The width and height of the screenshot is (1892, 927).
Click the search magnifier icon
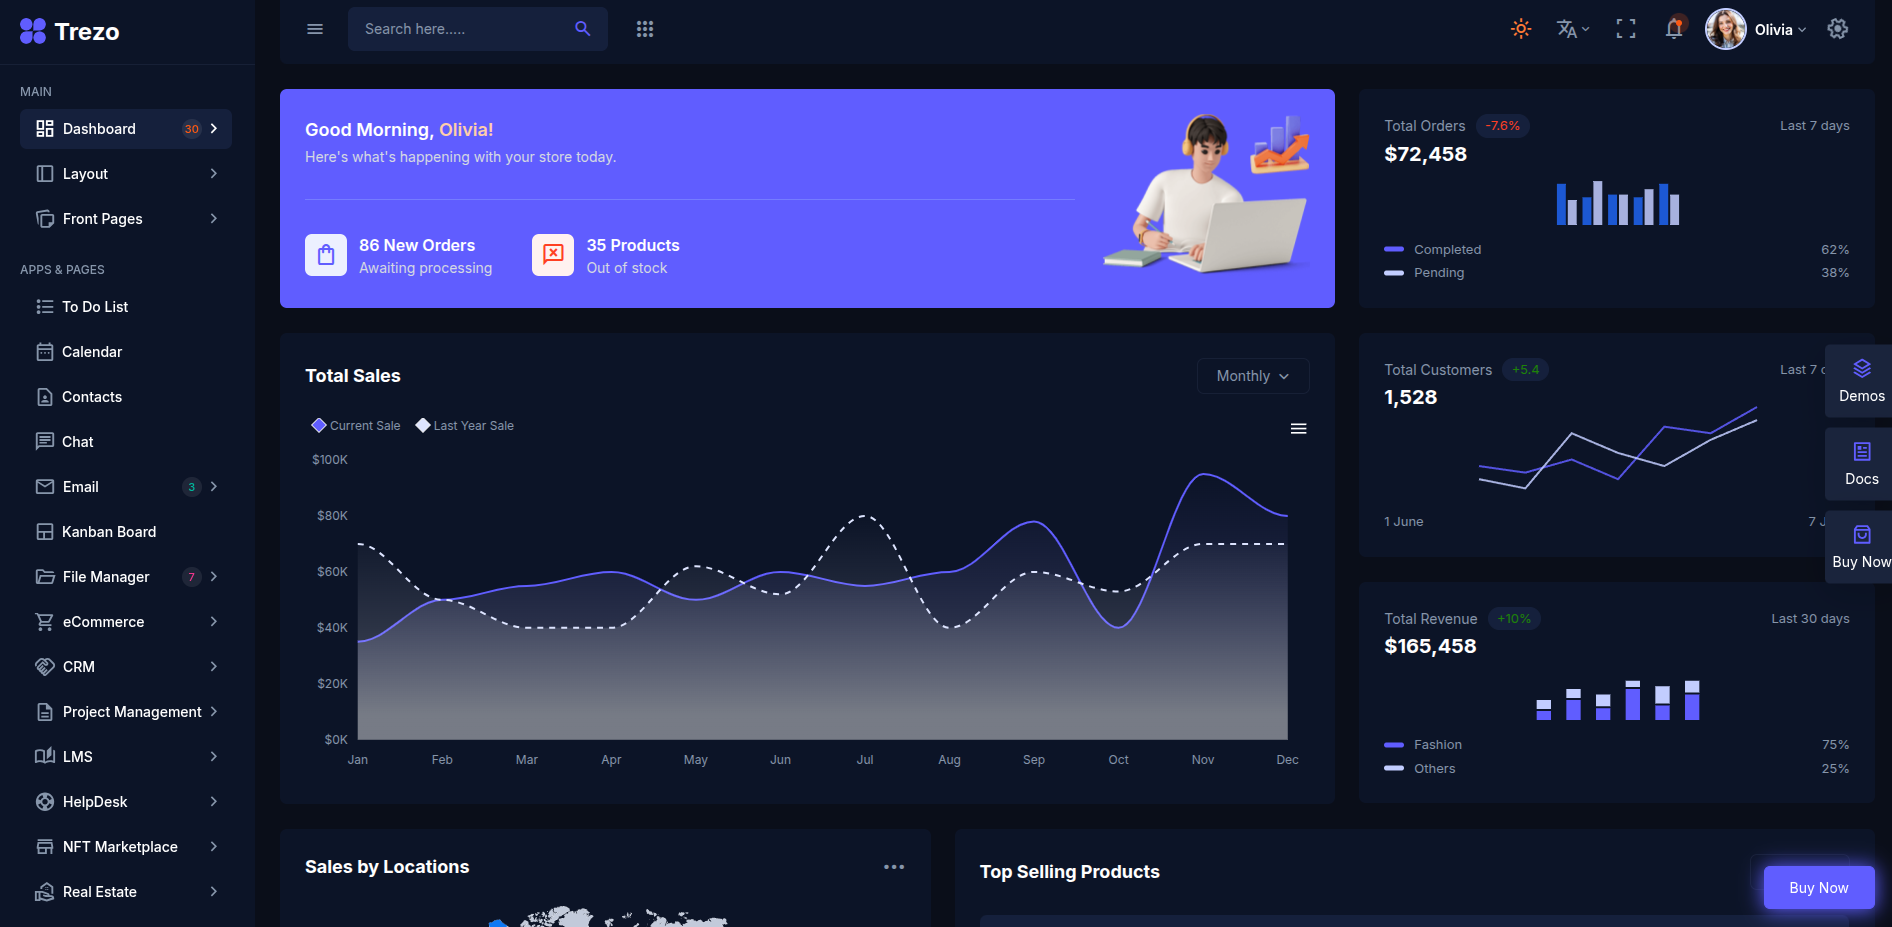click(x=582, y=29)
